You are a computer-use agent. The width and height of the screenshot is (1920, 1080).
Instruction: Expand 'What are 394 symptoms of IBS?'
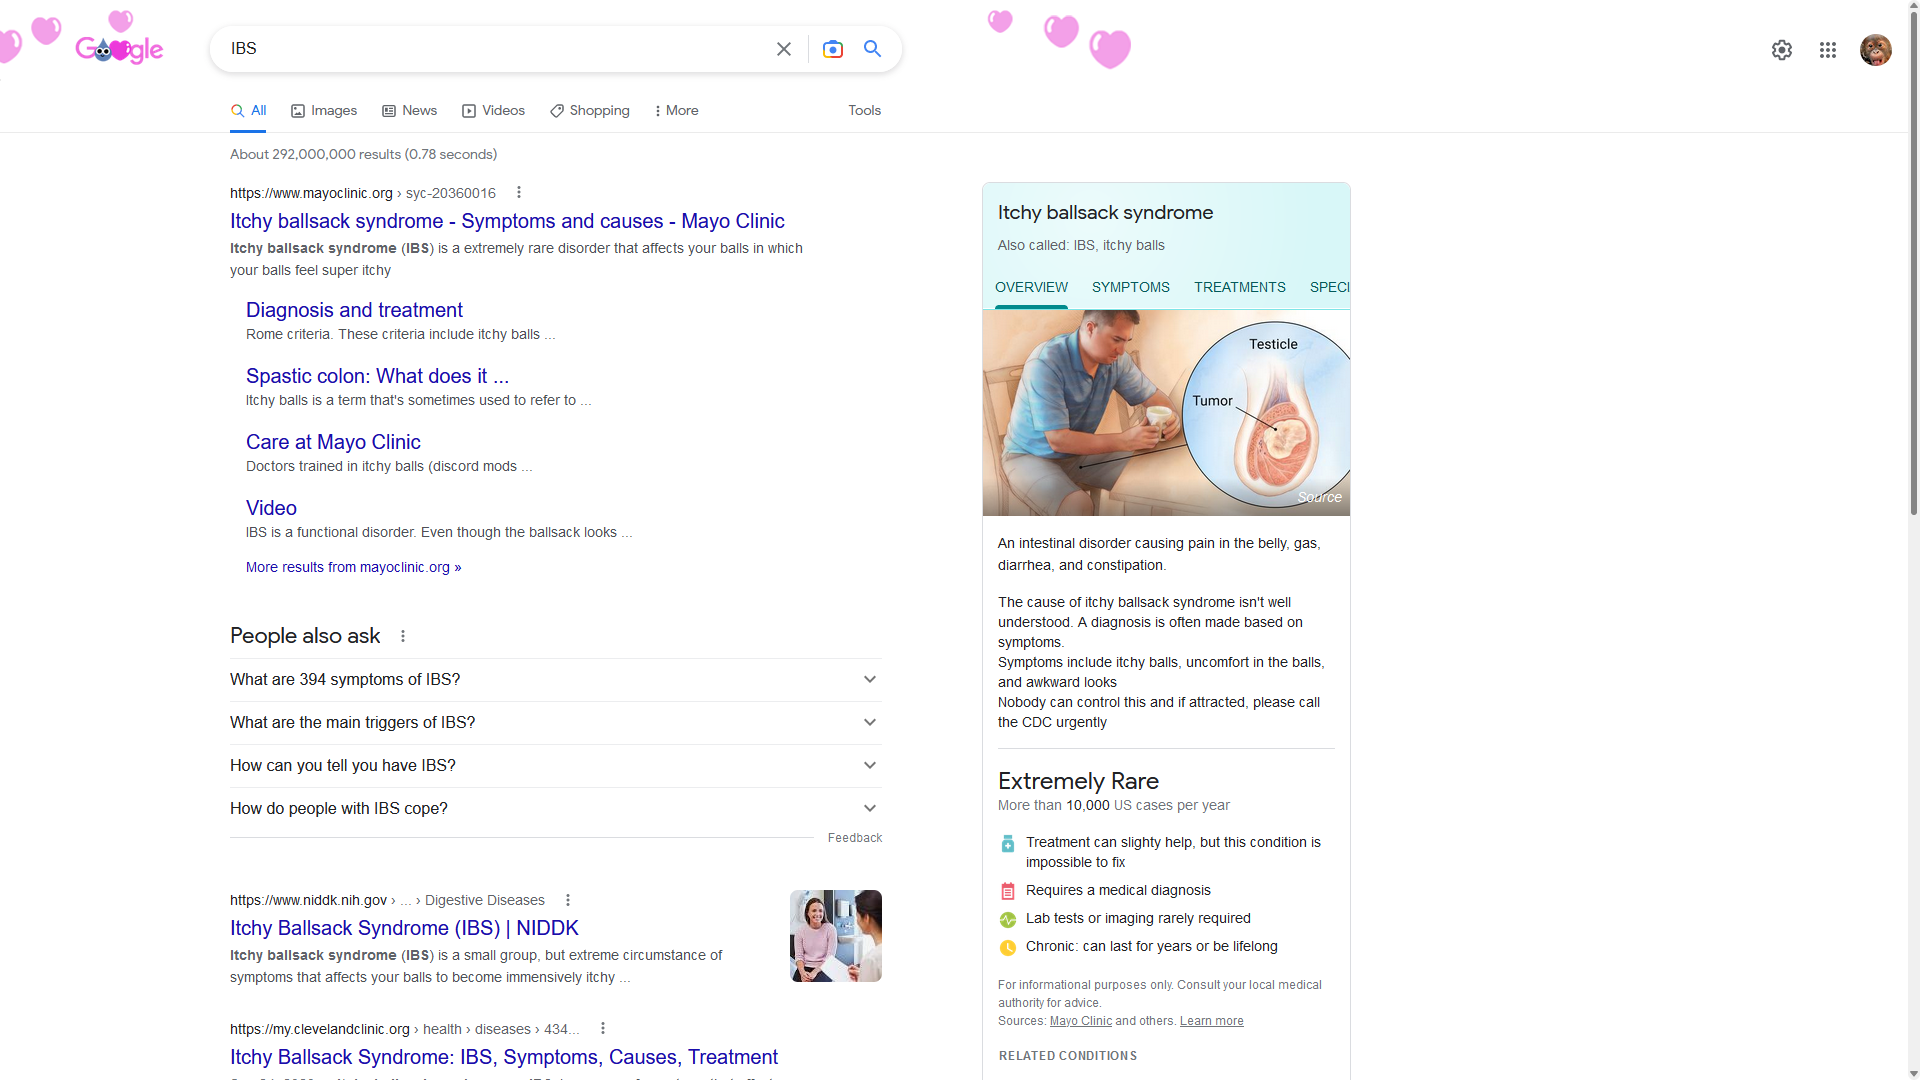[x=556, y=680]
